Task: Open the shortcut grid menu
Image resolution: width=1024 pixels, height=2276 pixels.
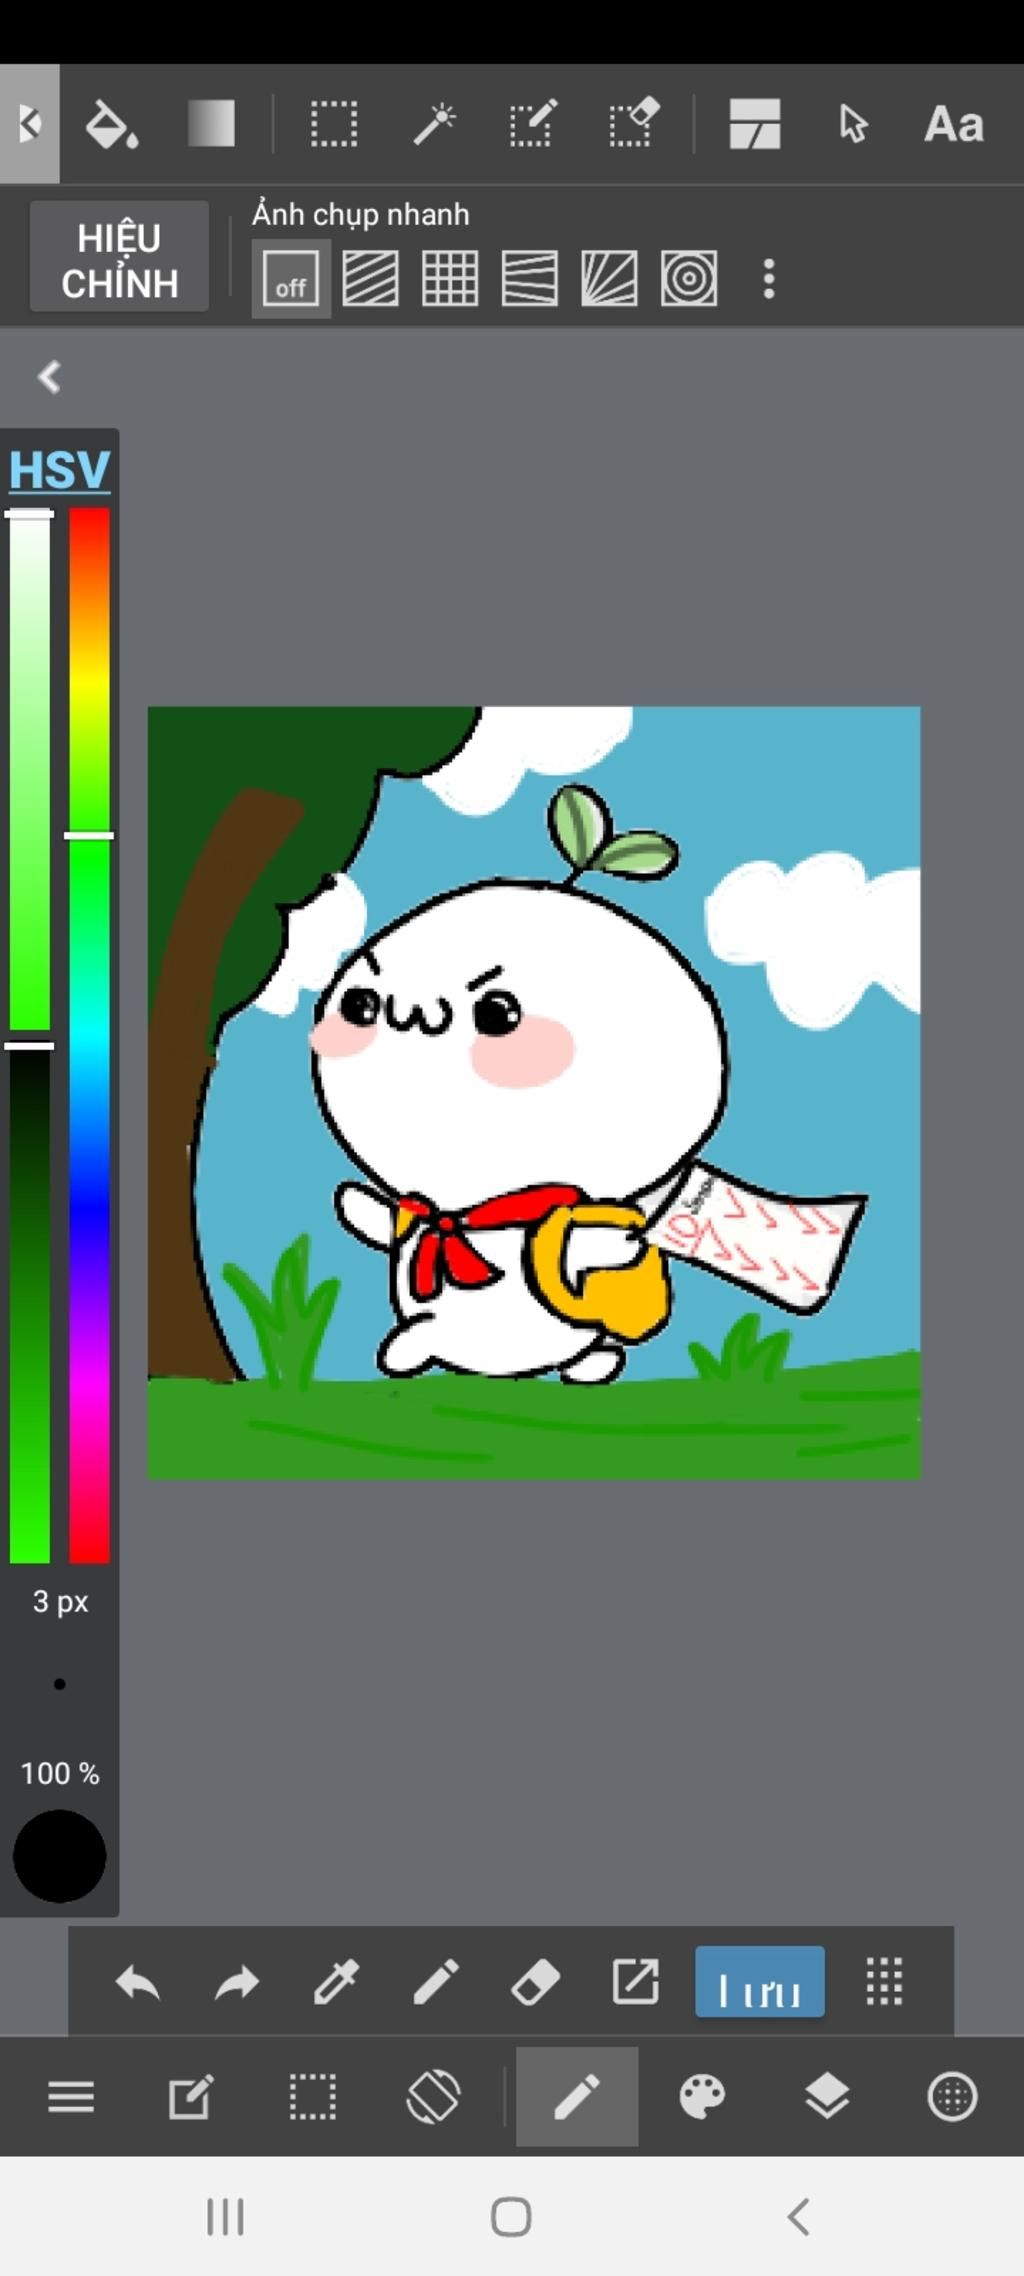Action: point(884,1982)
